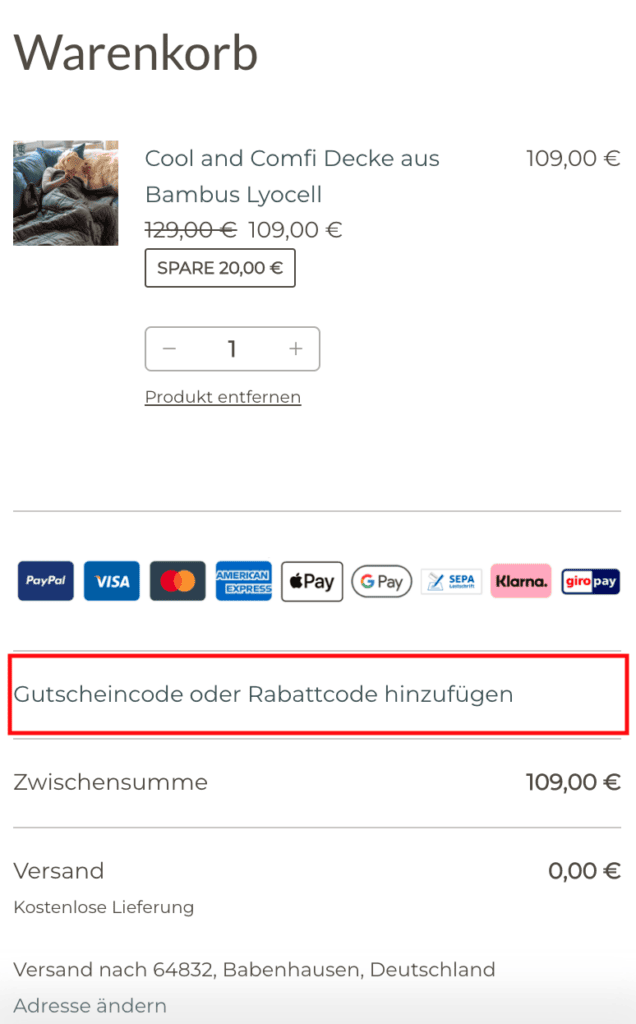
Task: Click the American Express icon
Action: pyautogui.click(x=244, y=581)
